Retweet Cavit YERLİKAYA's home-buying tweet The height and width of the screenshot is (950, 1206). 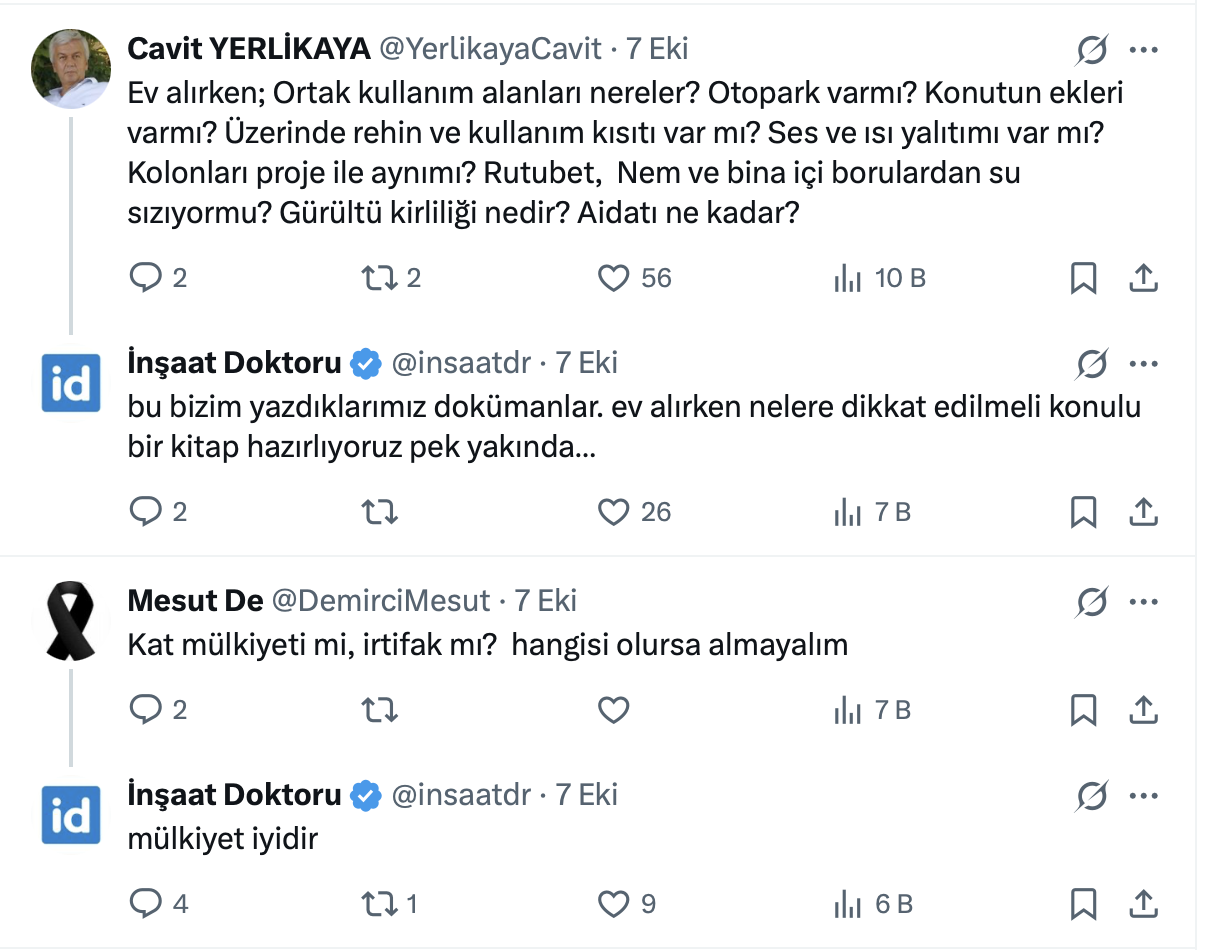click(378, 277)
